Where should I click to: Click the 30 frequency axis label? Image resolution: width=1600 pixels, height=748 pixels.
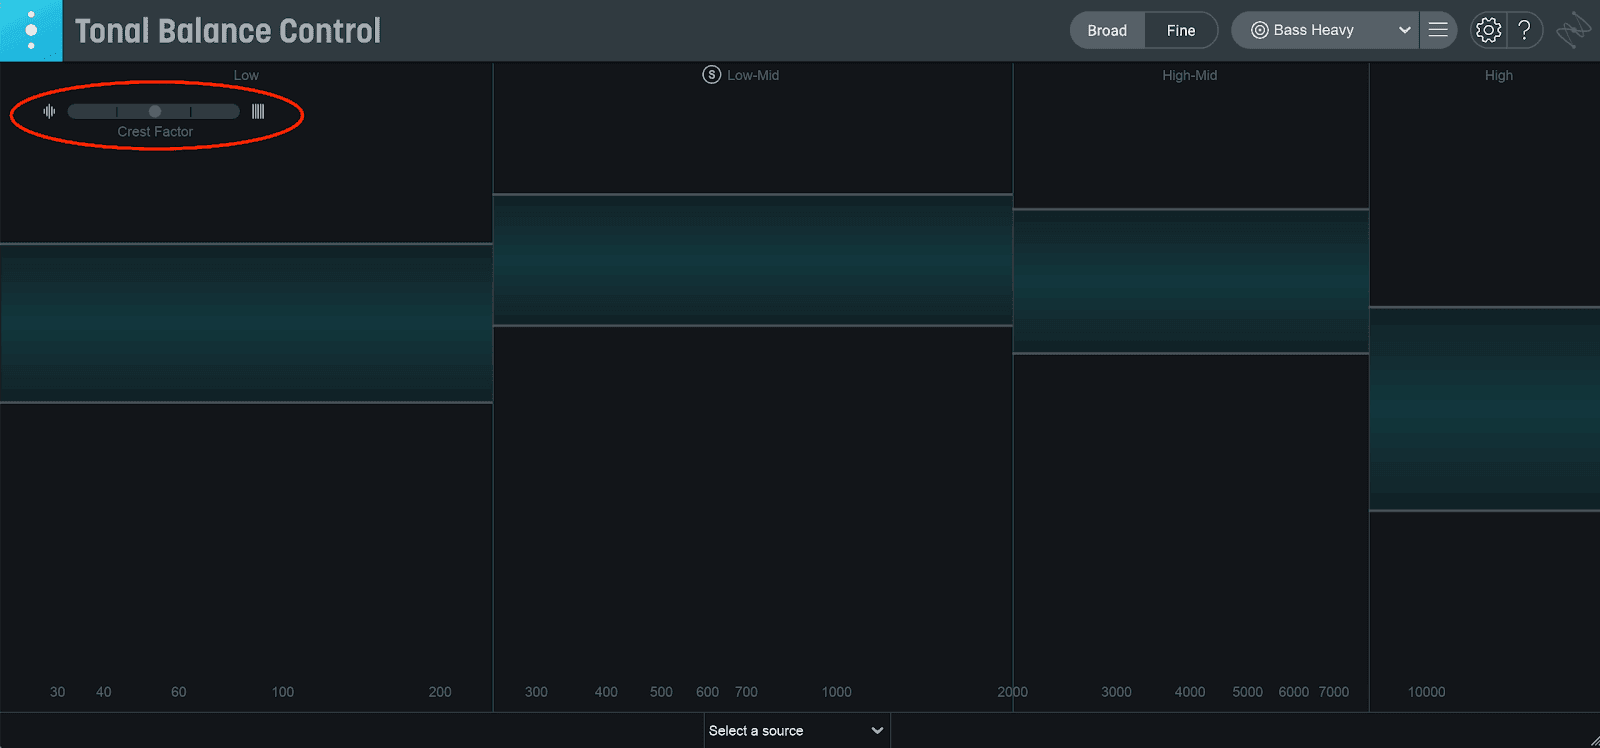click(58, 692)
